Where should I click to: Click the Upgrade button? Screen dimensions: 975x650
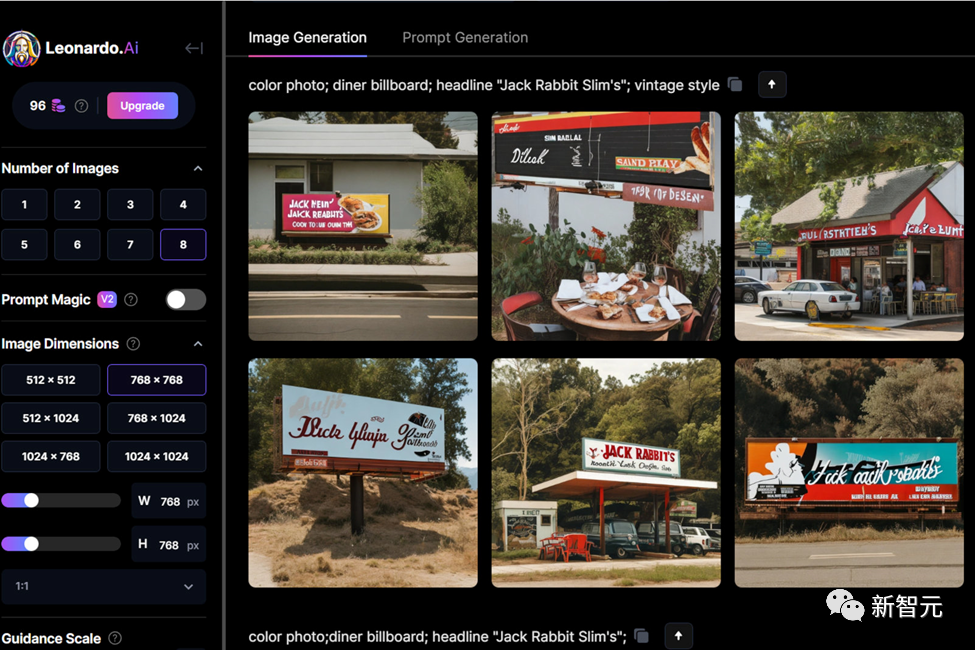coord(142,106)
